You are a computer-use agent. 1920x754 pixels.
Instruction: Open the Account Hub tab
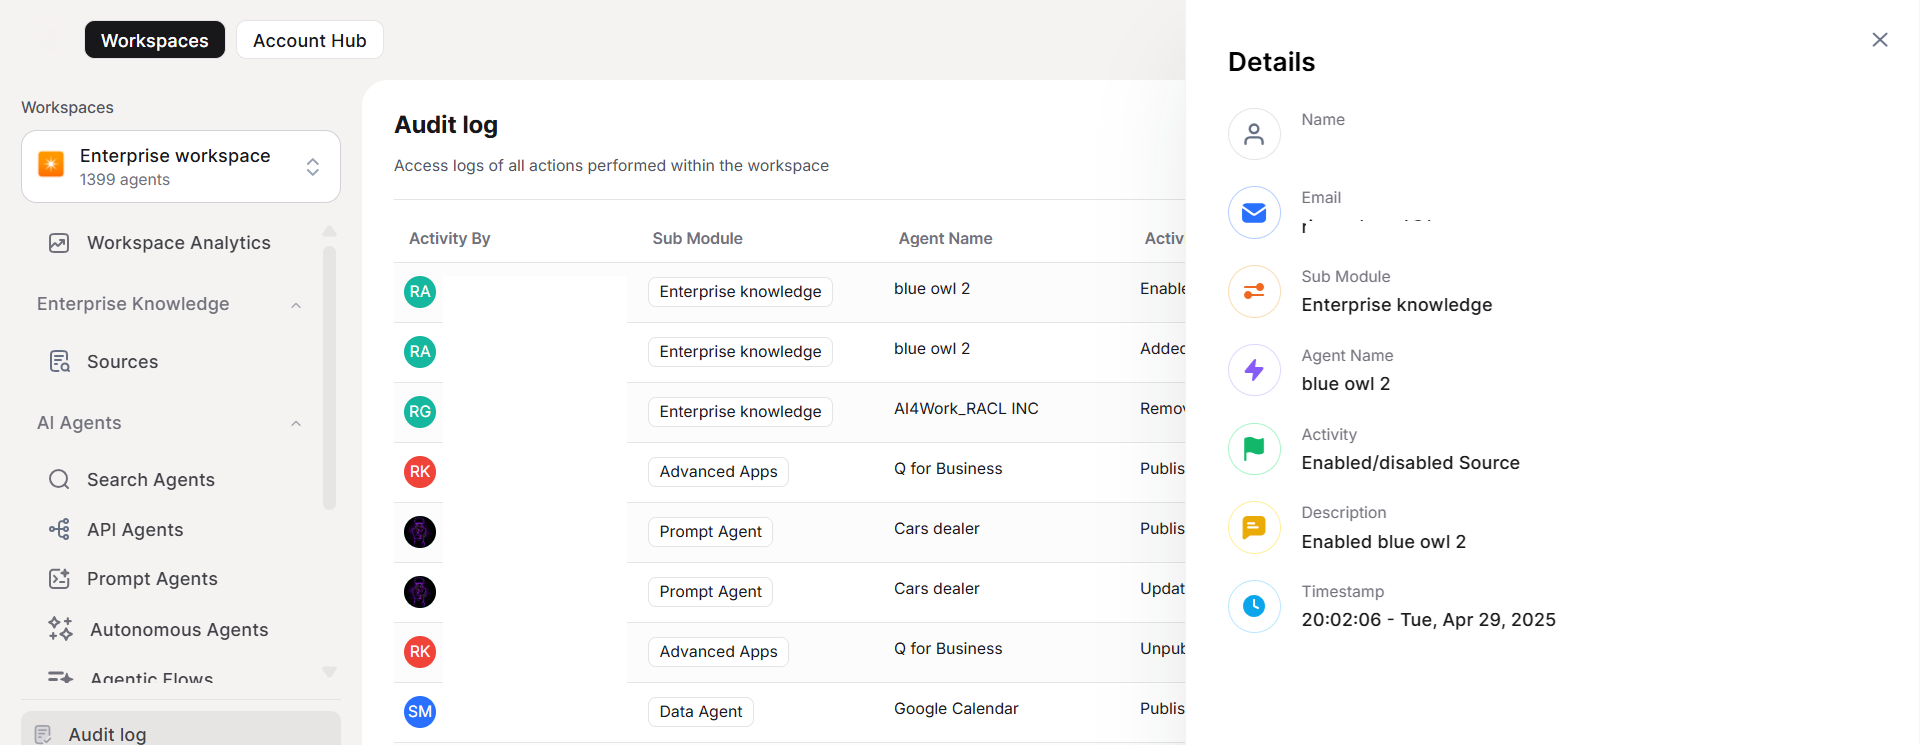click(310, 40)
